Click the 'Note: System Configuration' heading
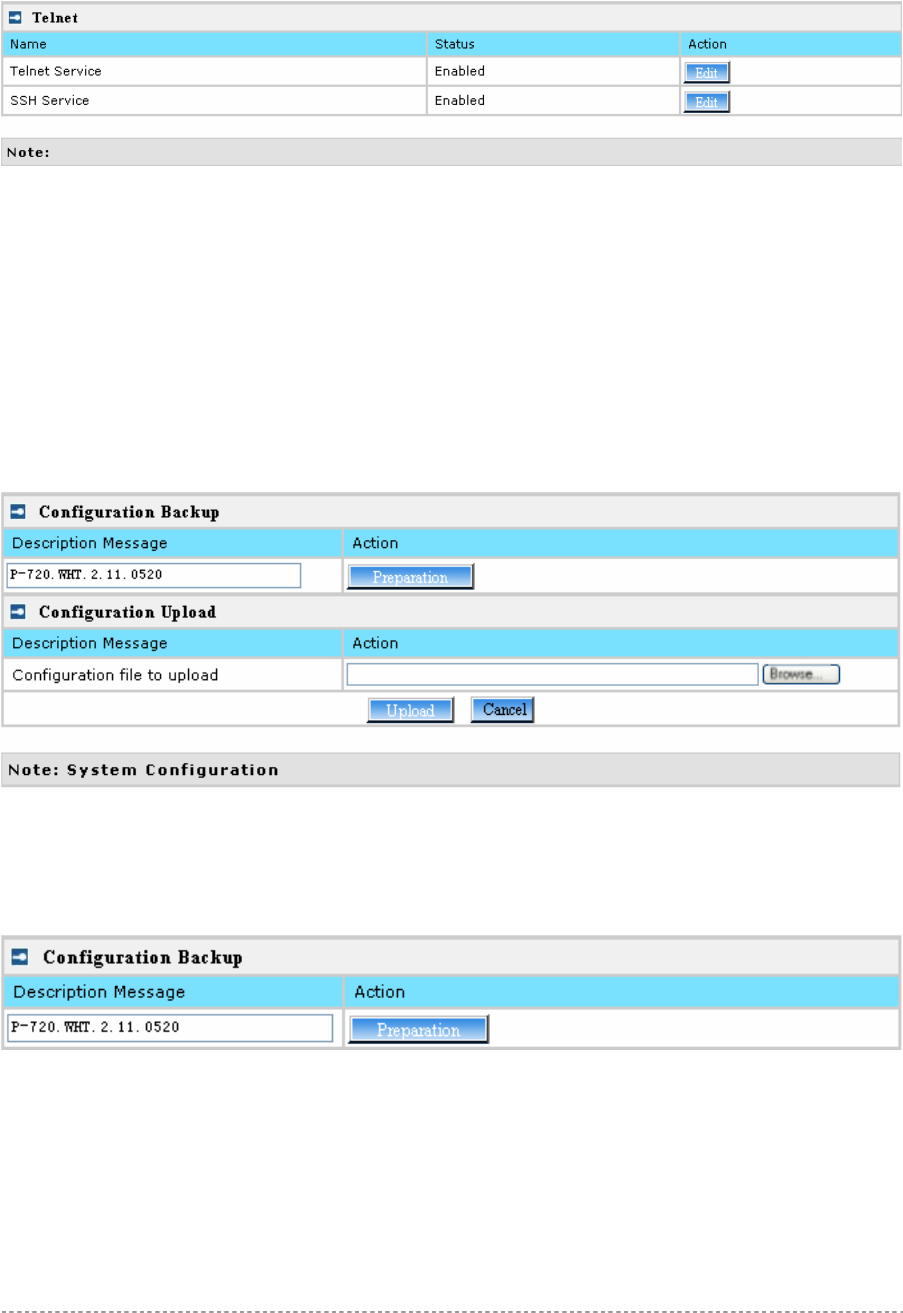 [x=143, y=770]
